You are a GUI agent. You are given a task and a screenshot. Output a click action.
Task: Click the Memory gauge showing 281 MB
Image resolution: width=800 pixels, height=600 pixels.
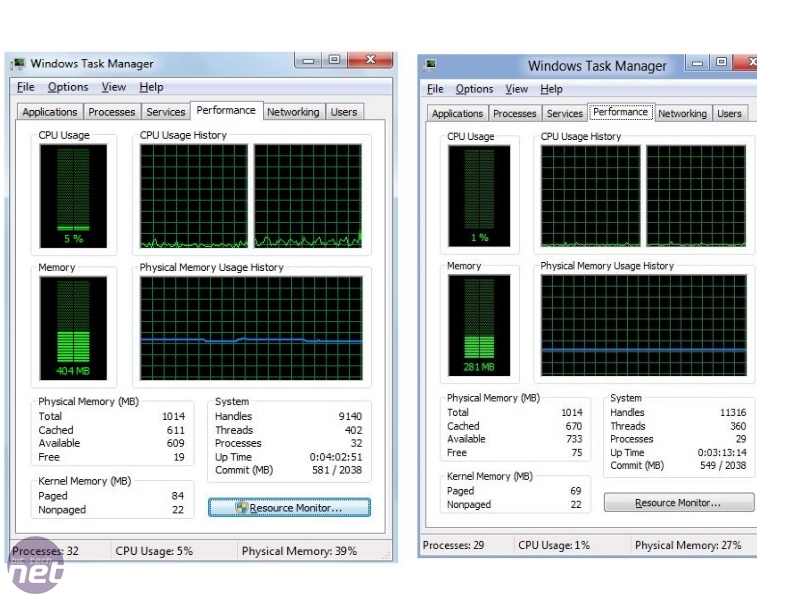(479, 326)
